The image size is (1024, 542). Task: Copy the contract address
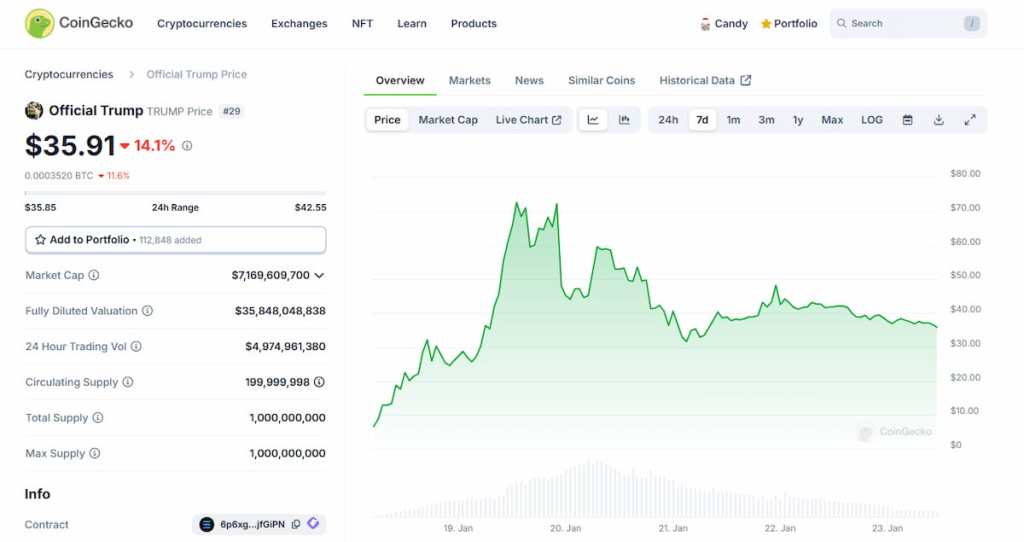pos(296,524)
